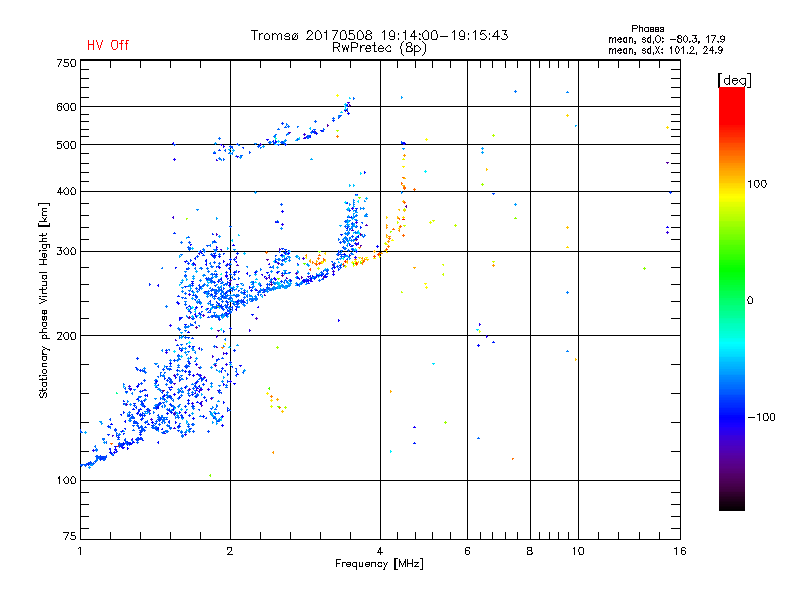Image resolution: width=800 pixels, height=600 pixels.
Task: Click the y-axis tick label '300'
Action: click(x=66, y=252)
